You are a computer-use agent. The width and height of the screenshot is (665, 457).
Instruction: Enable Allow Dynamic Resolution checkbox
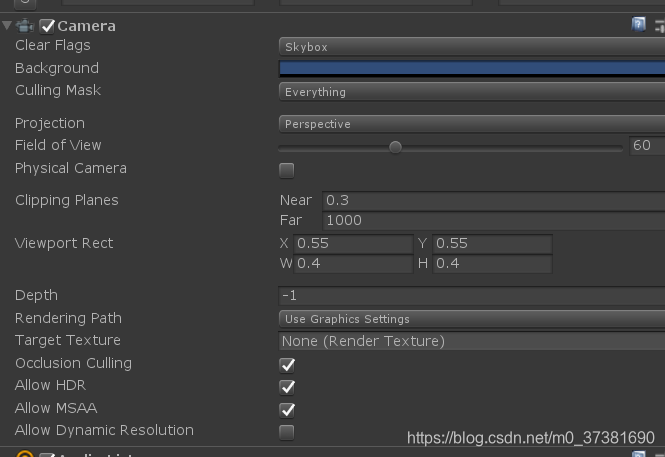[287, 432]
